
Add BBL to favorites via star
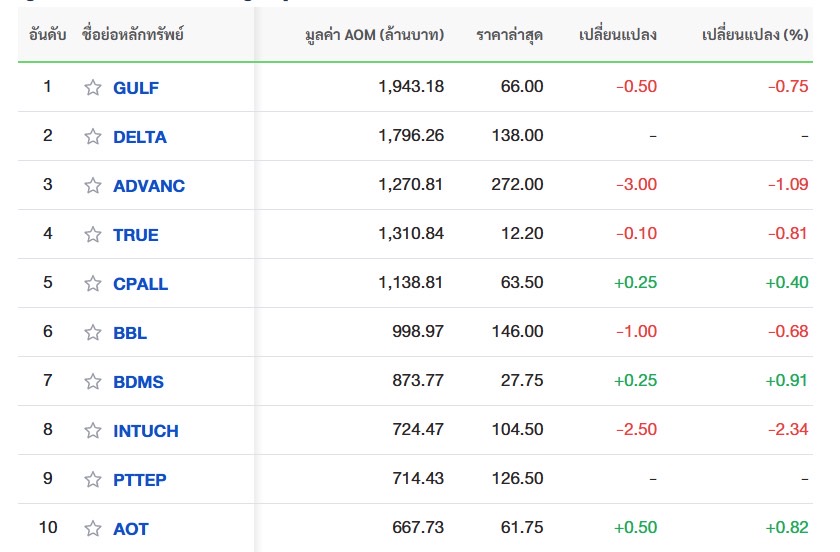point(93,333)
